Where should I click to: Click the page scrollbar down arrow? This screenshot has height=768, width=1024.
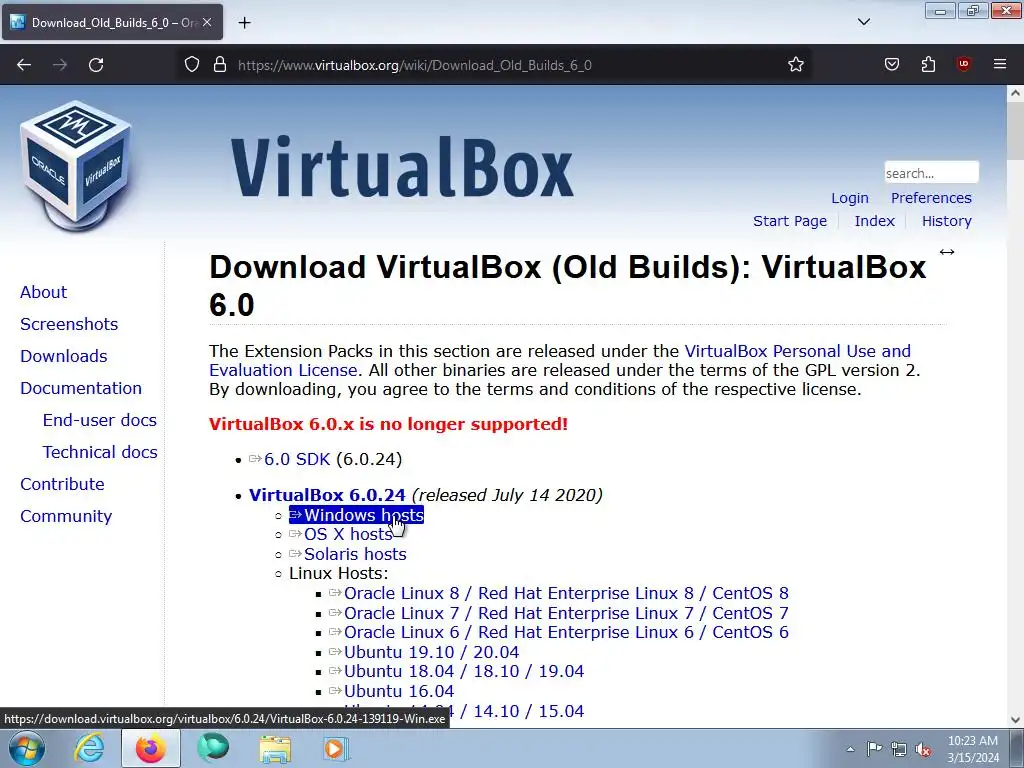coord(1015,720)
